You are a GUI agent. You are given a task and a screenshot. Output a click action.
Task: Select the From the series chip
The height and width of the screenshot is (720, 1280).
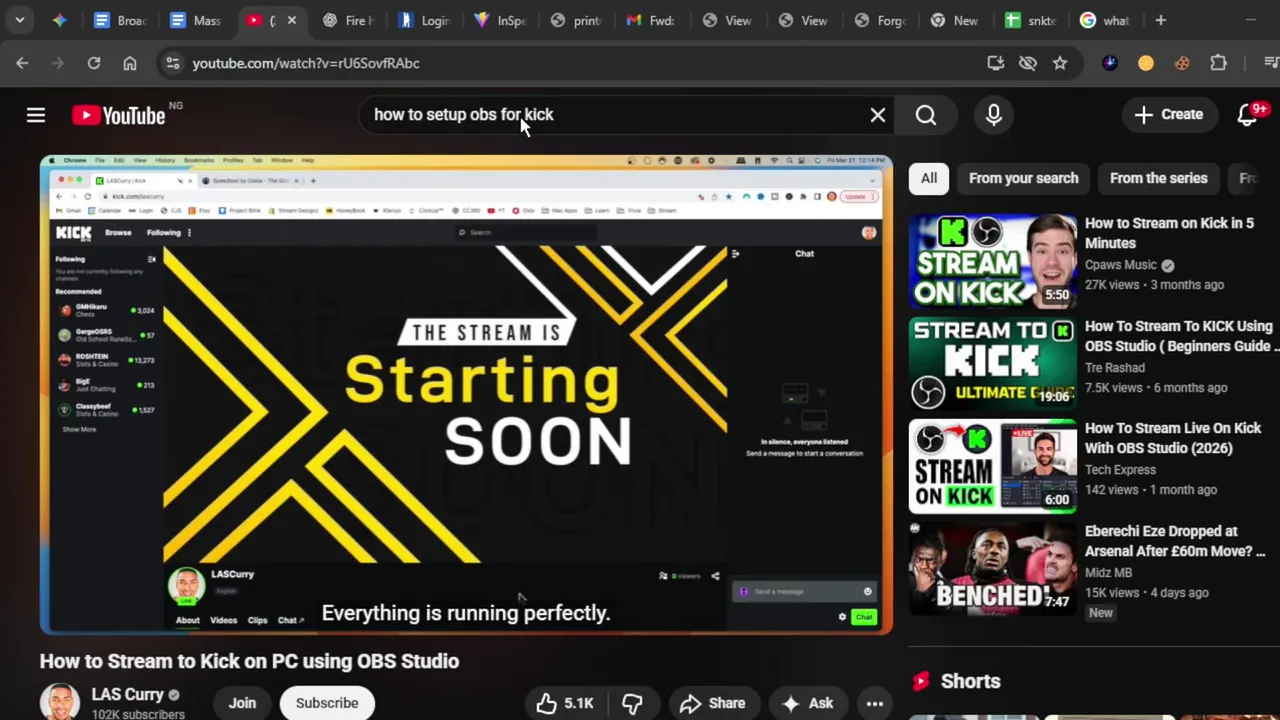click(x=1159, y=178)
